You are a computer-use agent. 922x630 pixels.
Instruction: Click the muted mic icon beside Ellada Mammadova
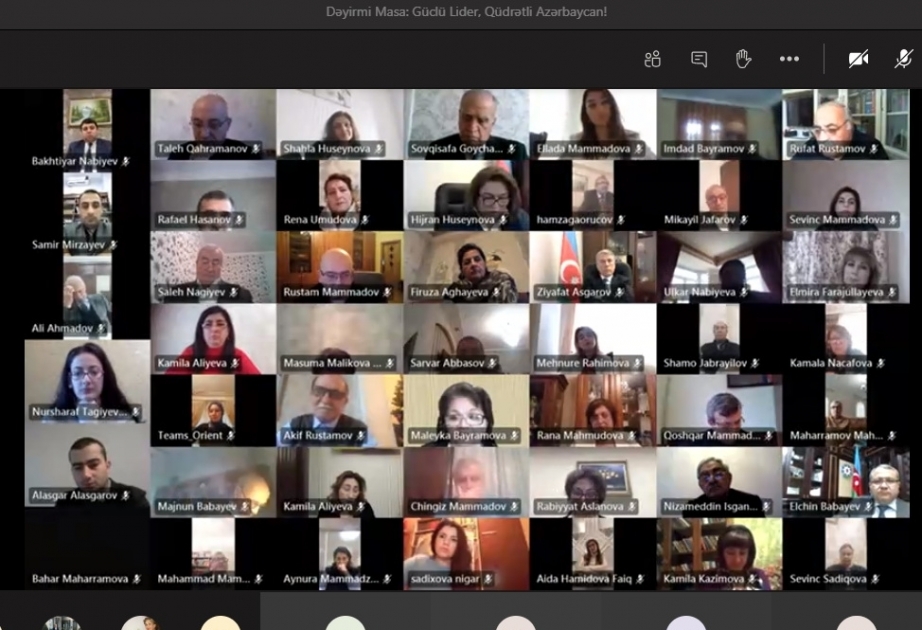[639, 149]
